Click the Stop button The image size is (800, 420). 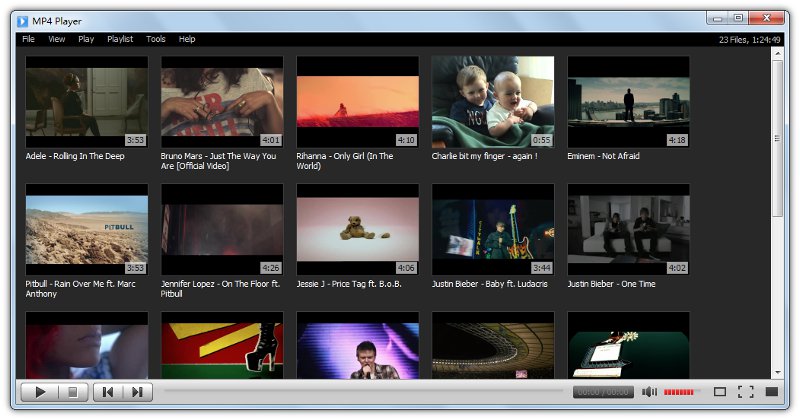(x=73, y=392)
